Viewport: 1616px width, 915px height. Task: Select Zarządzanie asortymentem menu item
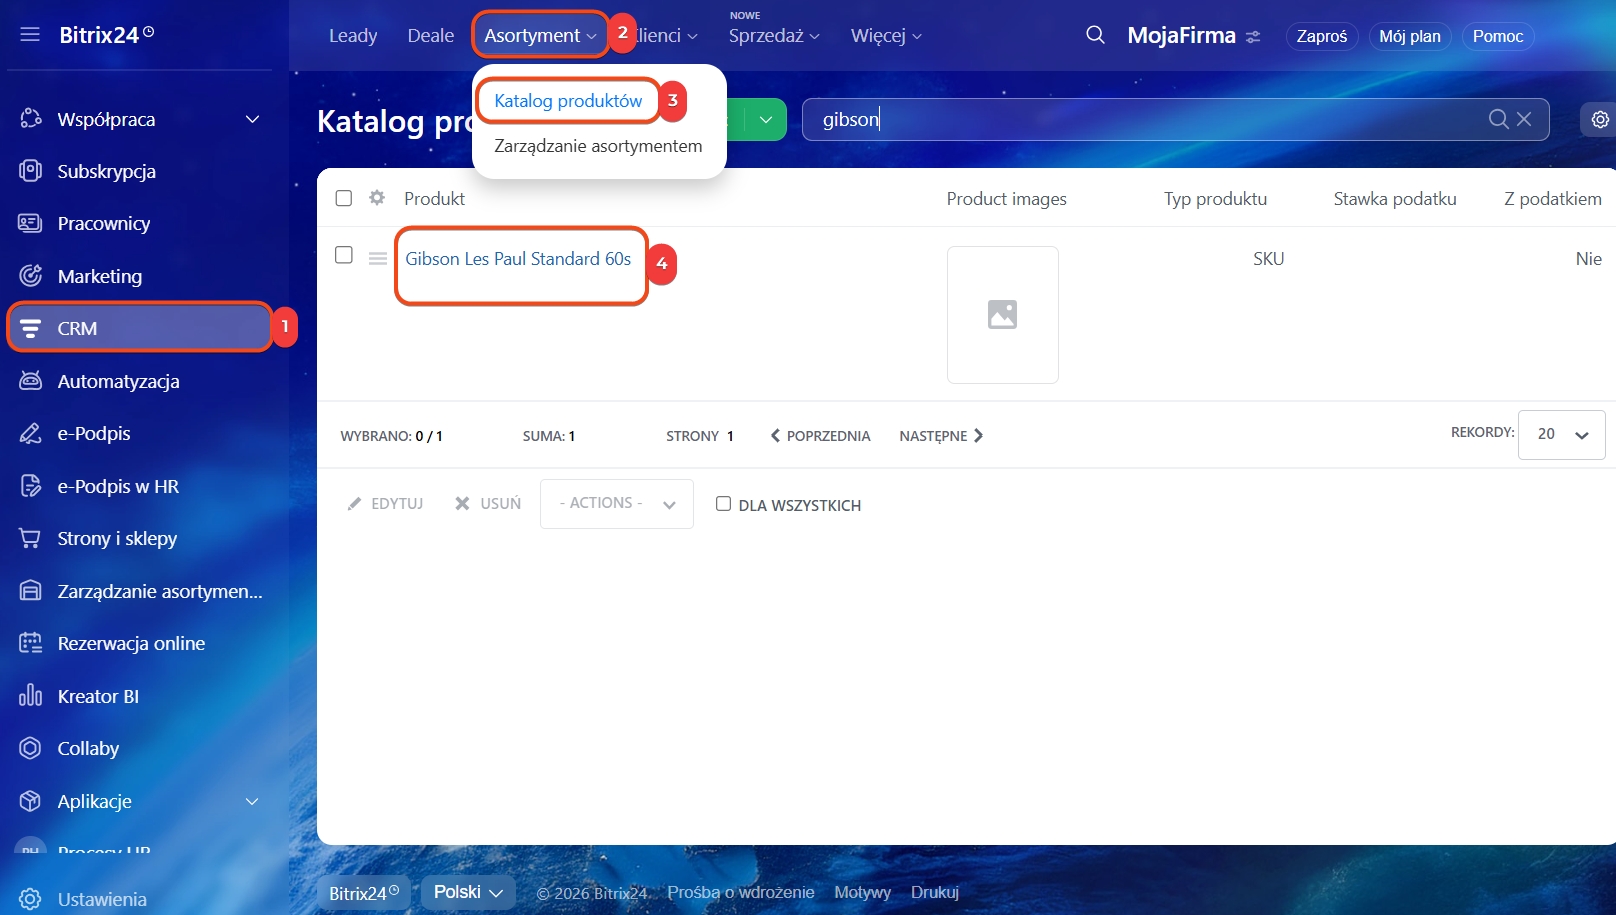(598, 146)
